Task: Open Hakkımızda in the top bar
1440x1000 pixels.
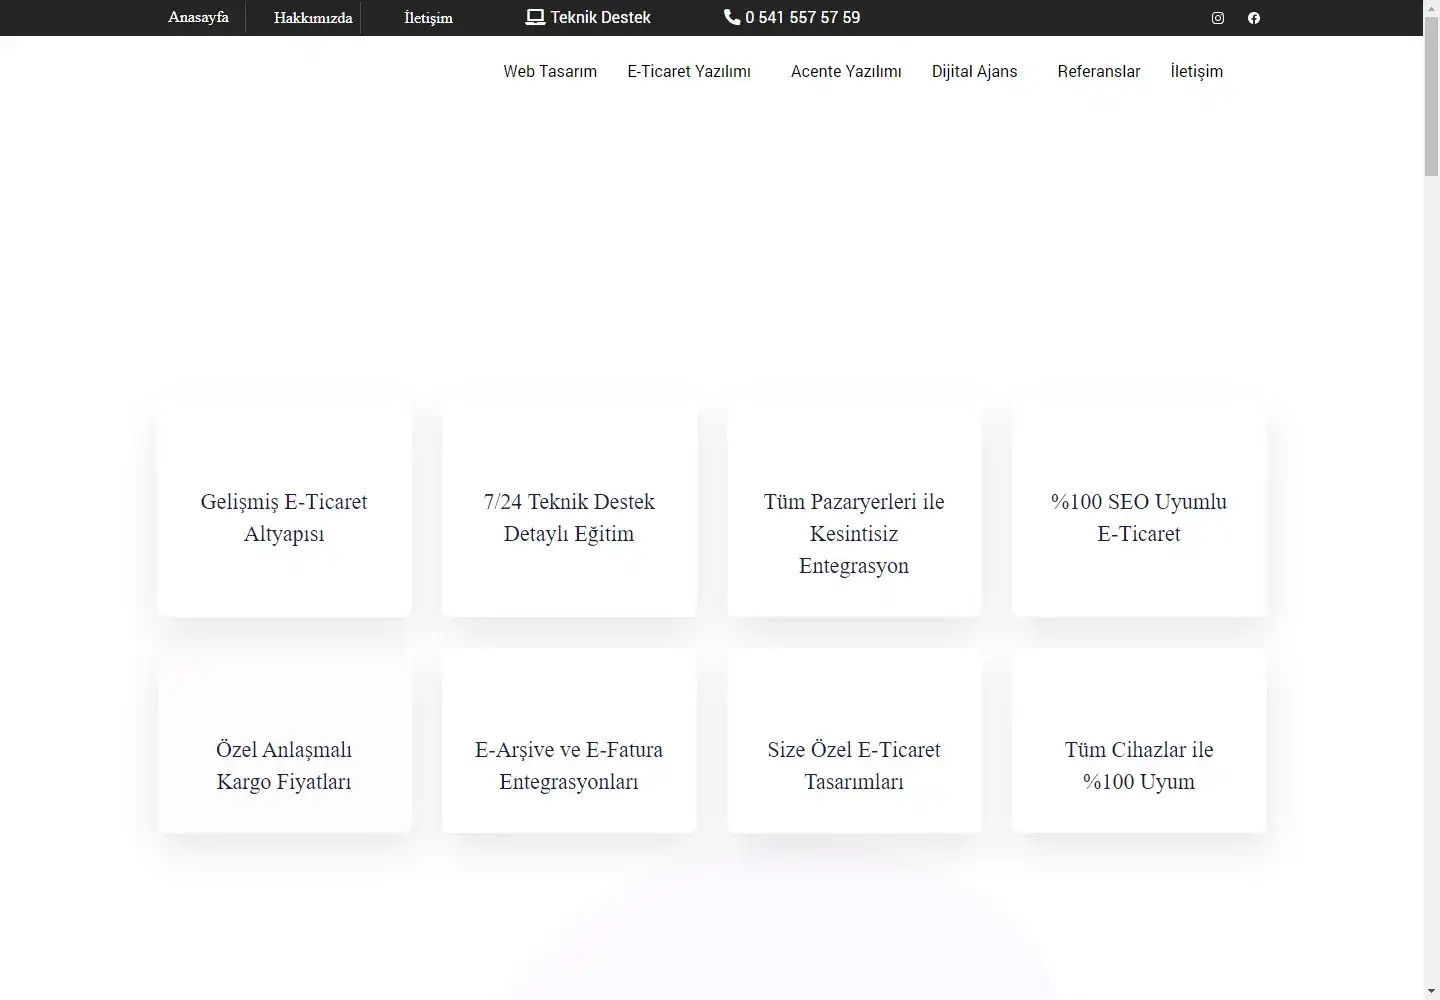Action: click(x=313, y=18)
